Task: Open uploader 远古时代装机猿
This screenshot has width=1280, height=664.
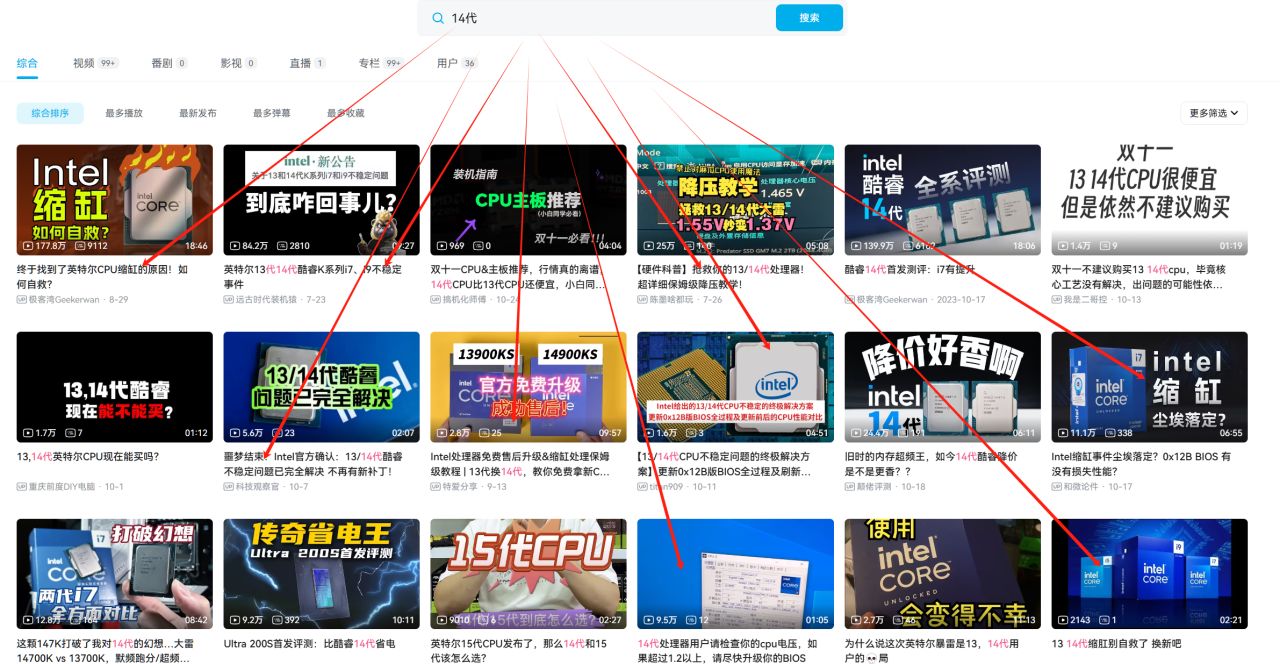Action: (x=267, y=299)
